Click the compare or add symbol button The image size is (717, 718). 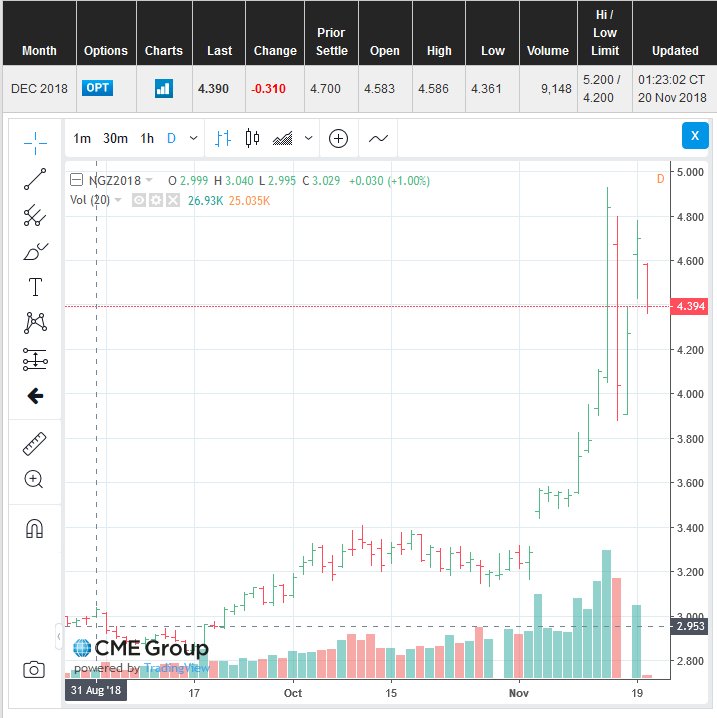click(338, 138)
